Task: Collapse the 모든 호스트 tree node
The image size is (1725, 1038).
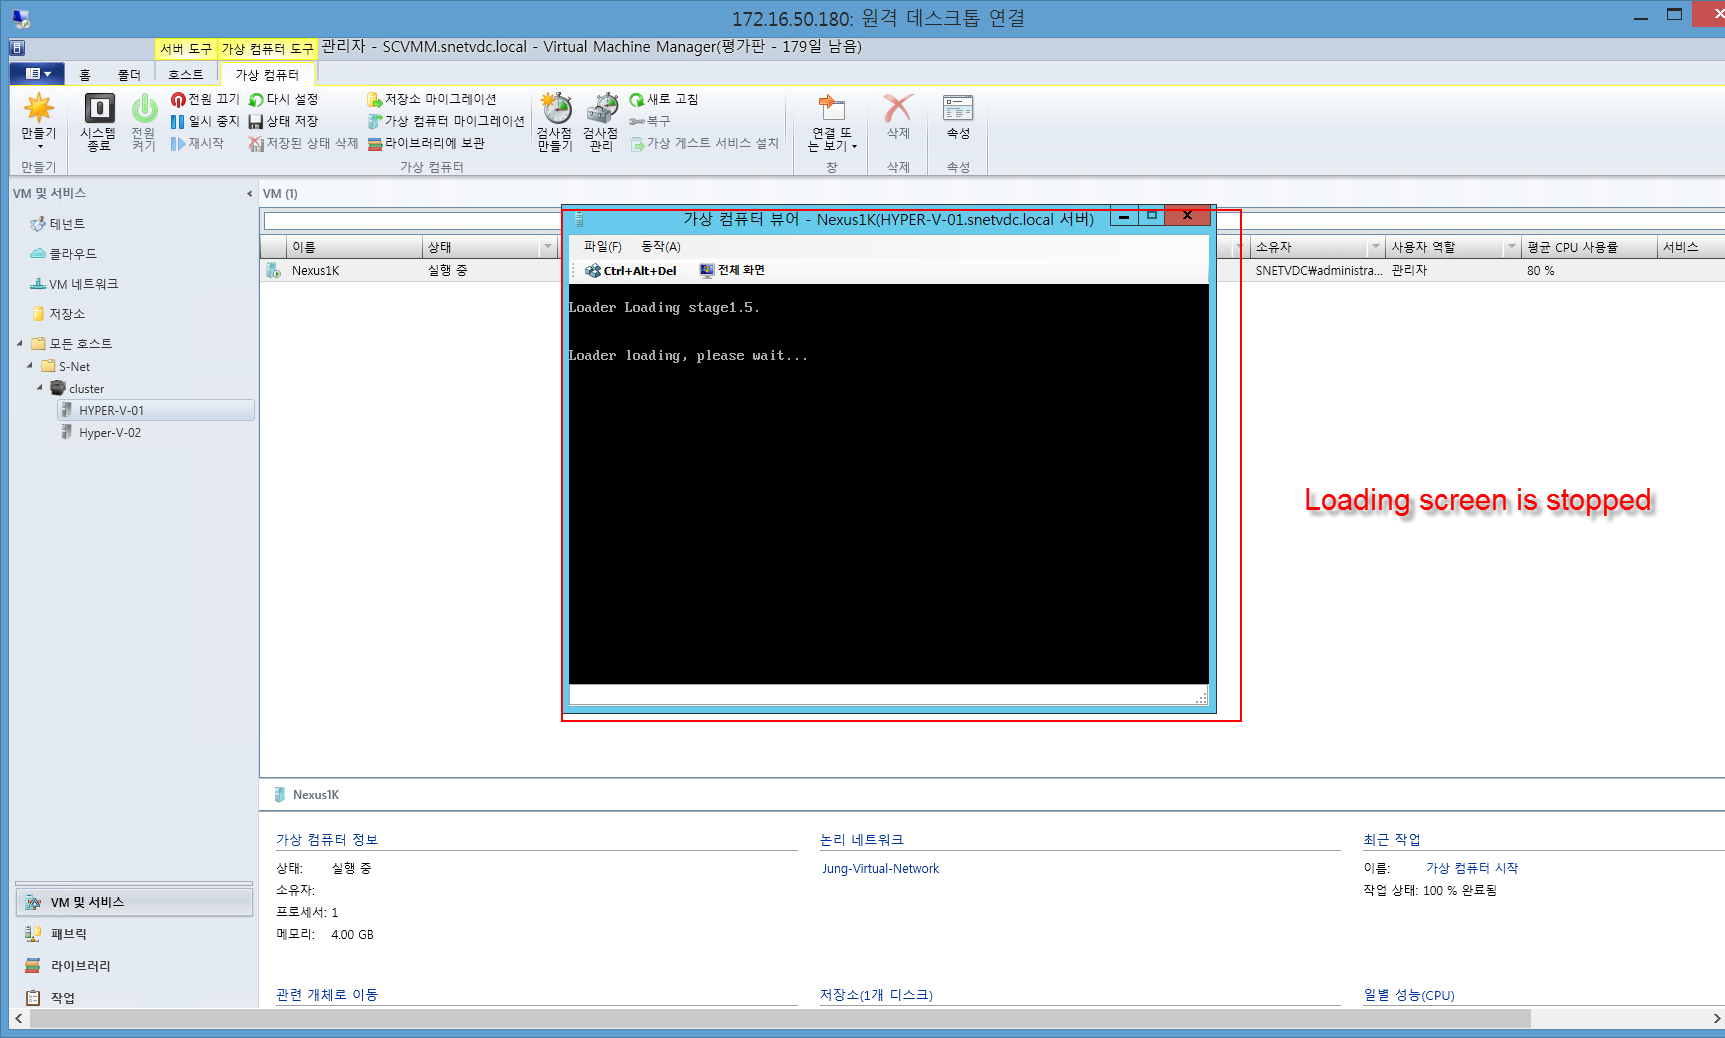Action: [x=20, y=343]
